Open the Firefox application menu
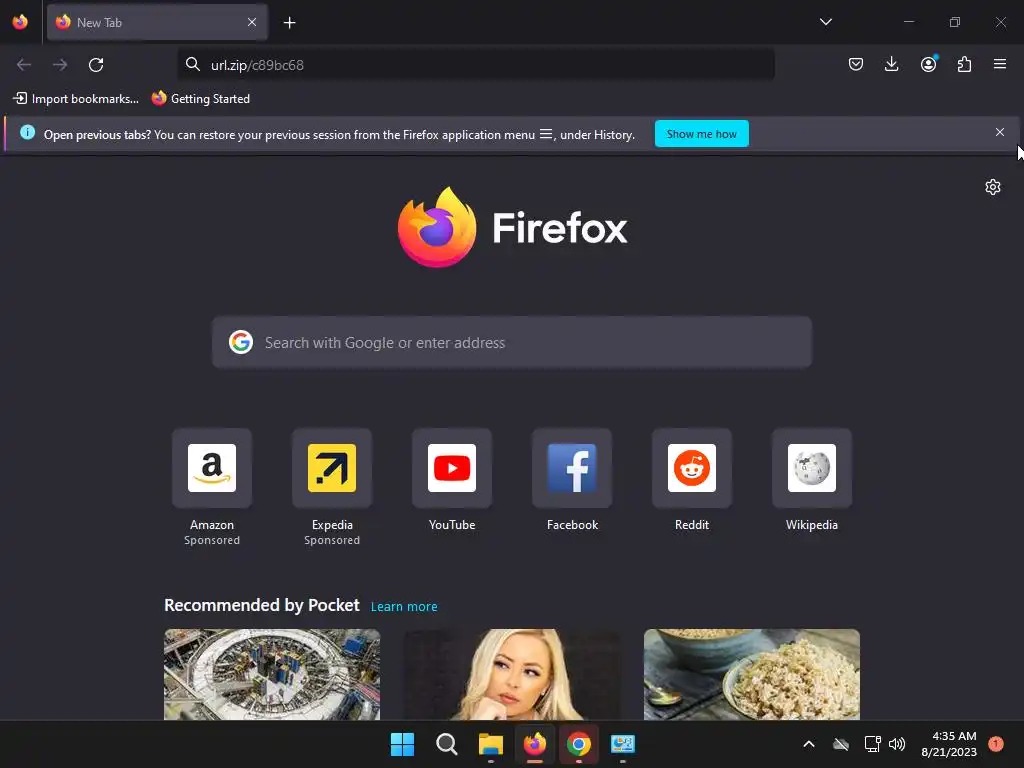 tap(1000, 64)
